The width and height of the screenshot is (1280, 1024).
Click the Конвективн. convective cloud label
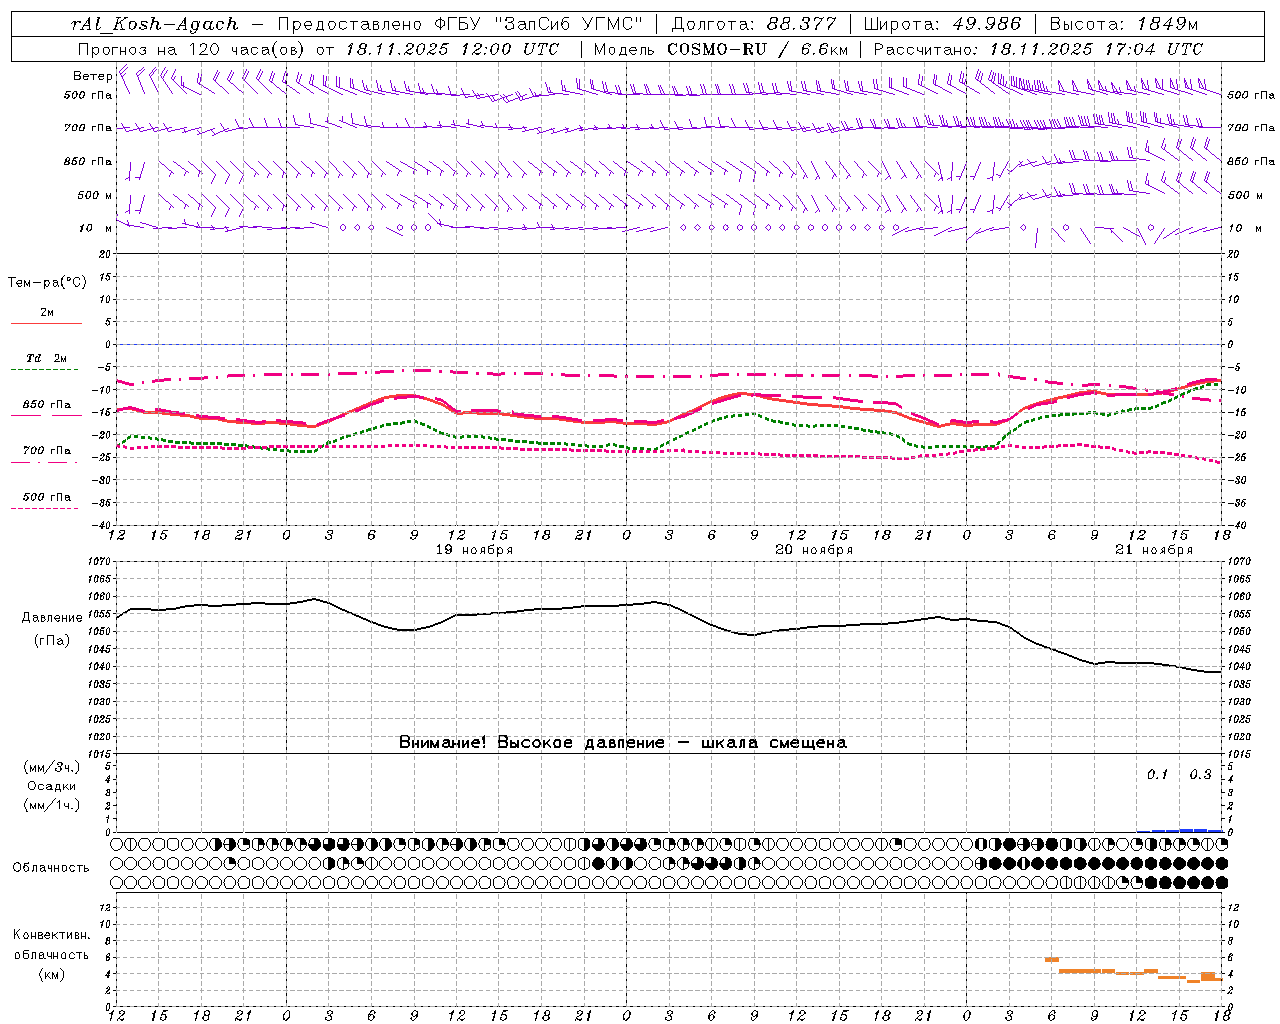pos(52,935)
